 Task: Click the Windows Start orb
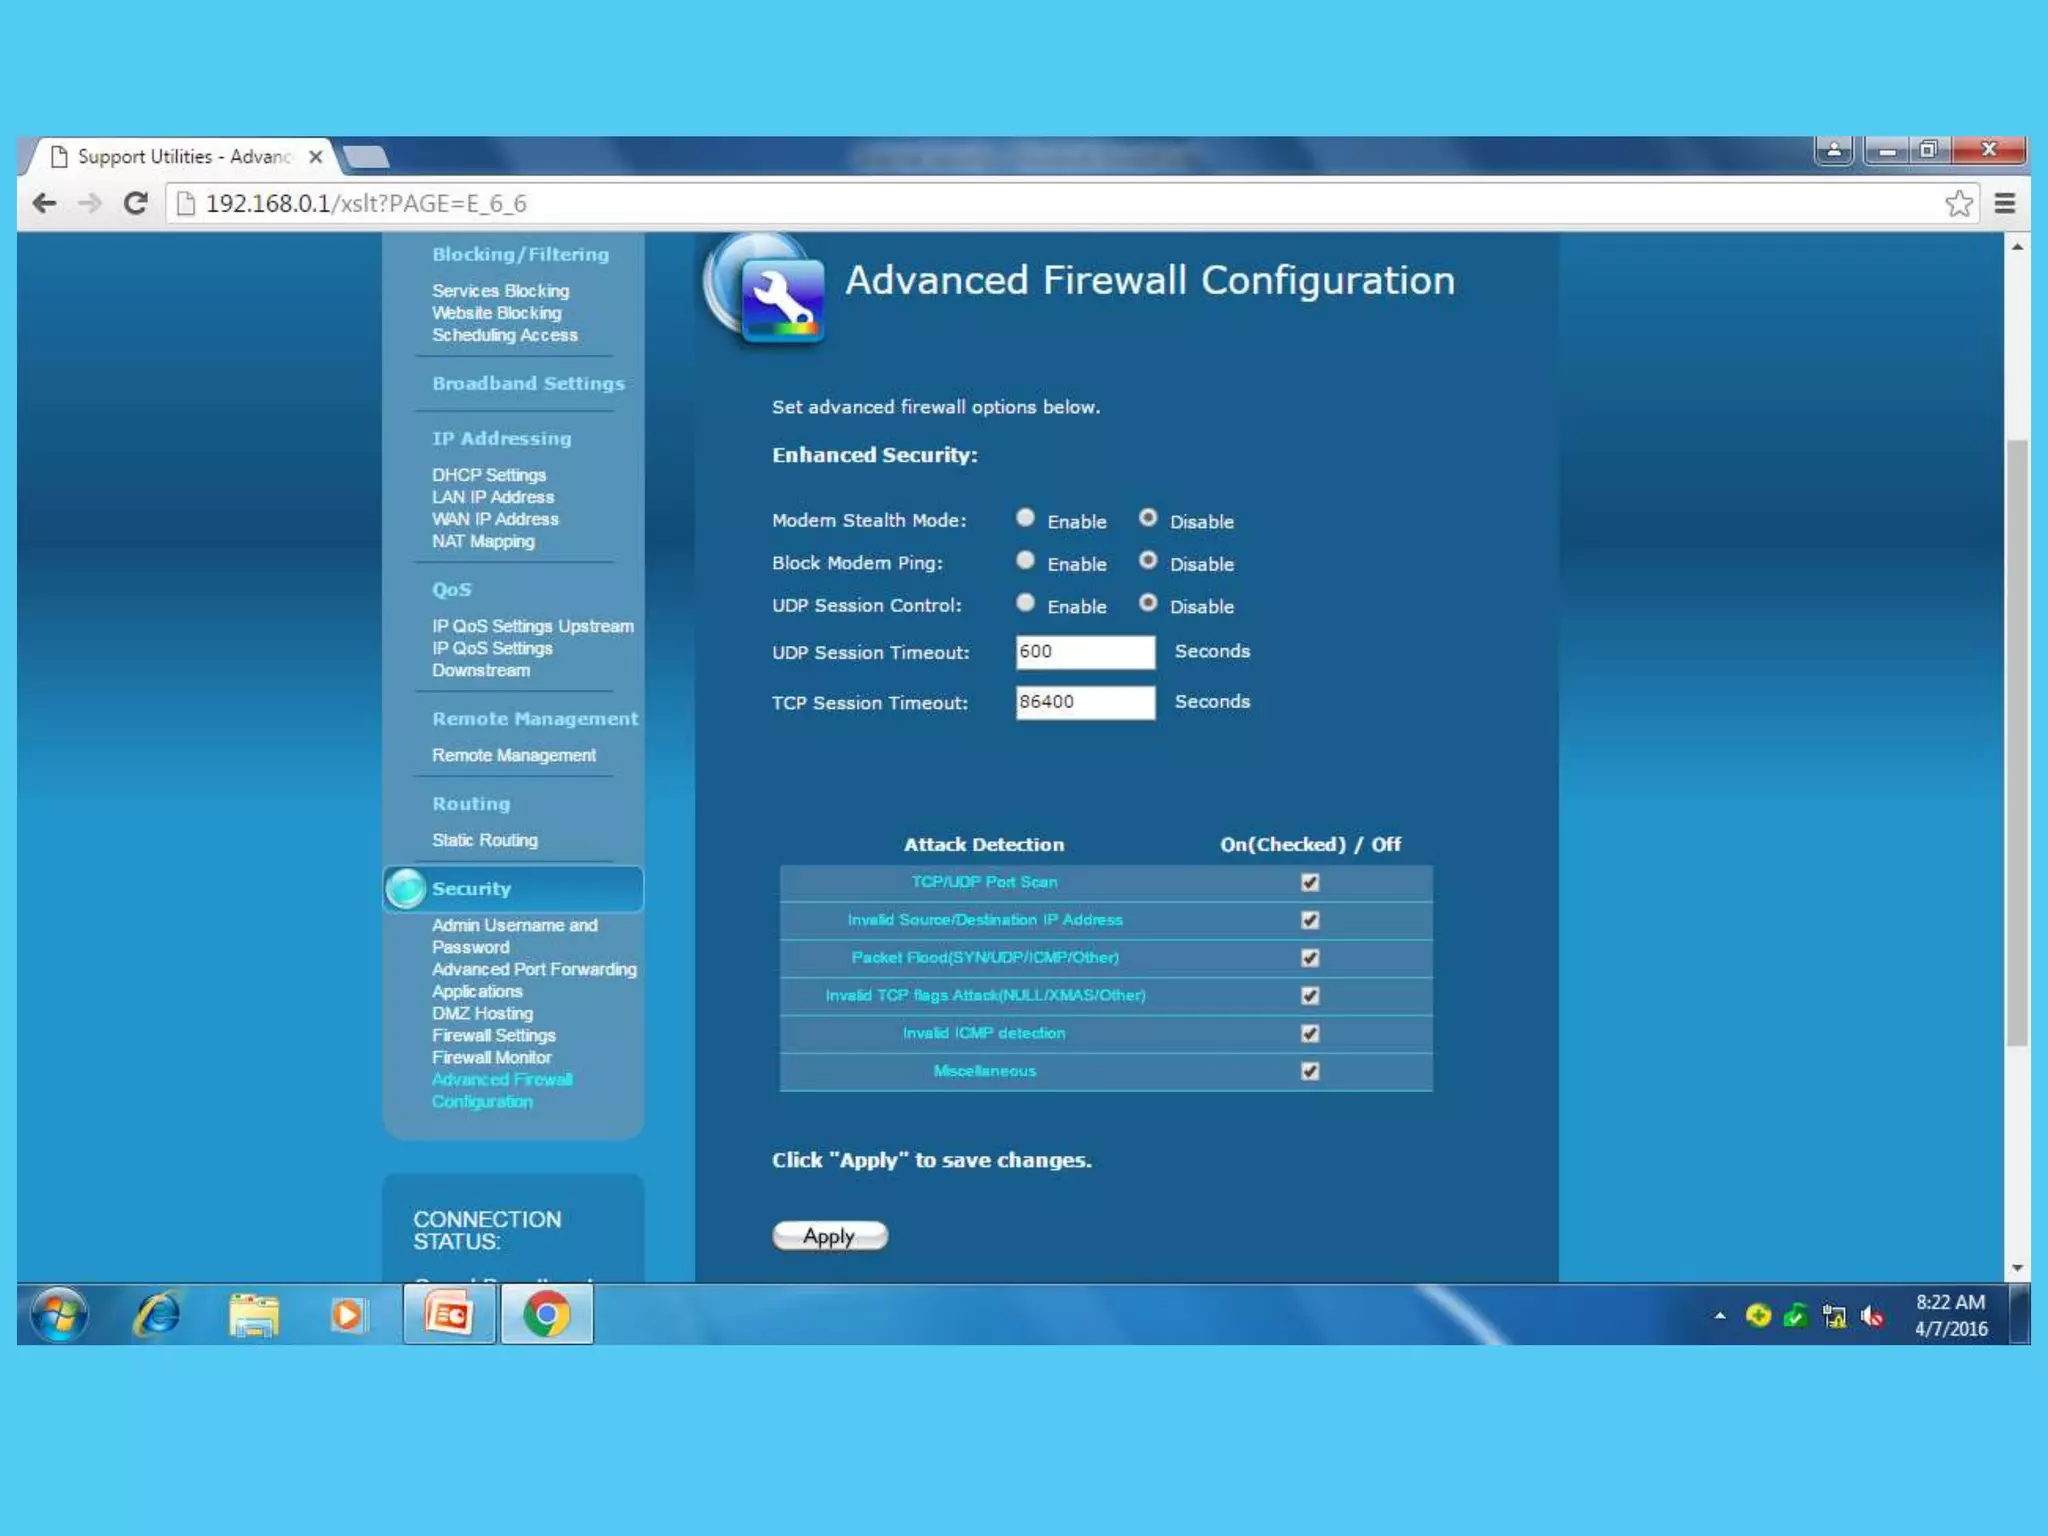click(x=59, y=1315)
